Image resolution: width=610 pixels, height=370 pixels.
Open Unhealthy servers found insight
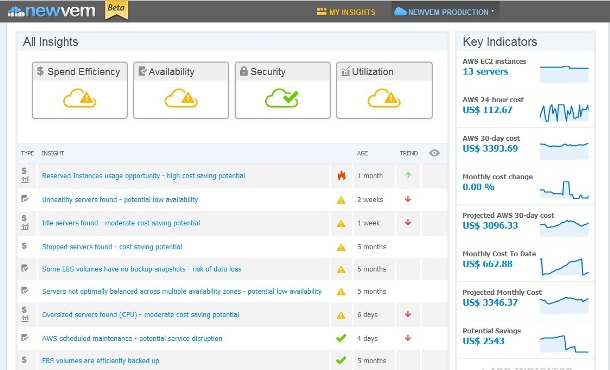[x=120, y=200]
